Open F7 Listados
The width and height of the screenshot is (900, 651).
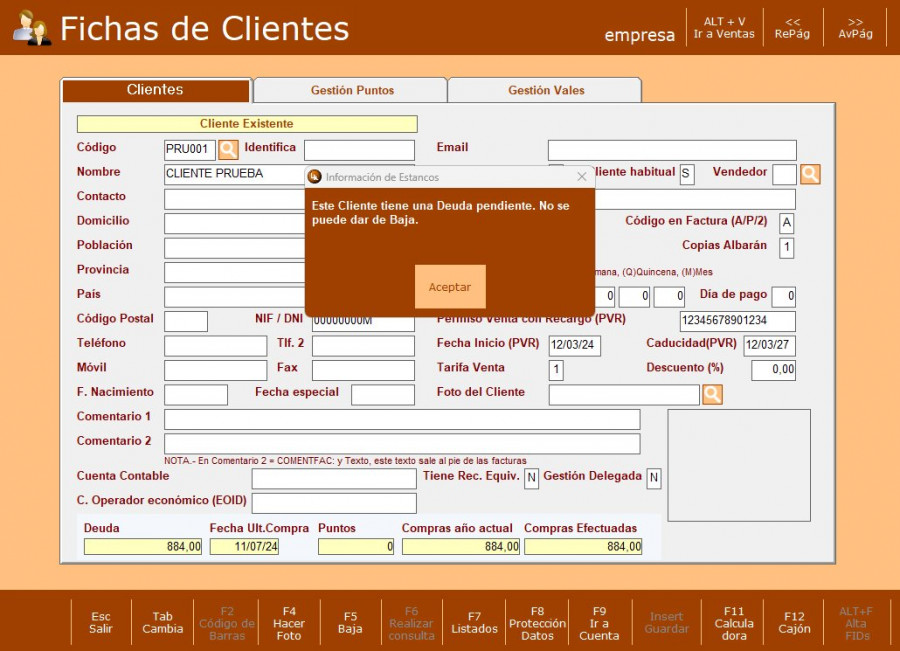pos(474,622)
